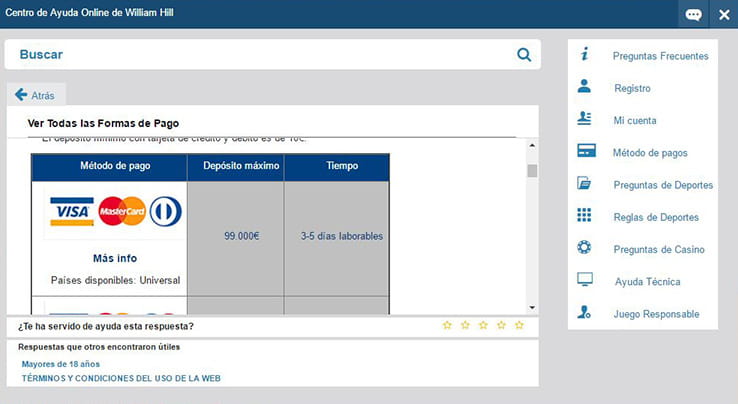Rate the answer two stars

(x=465, y=325)
